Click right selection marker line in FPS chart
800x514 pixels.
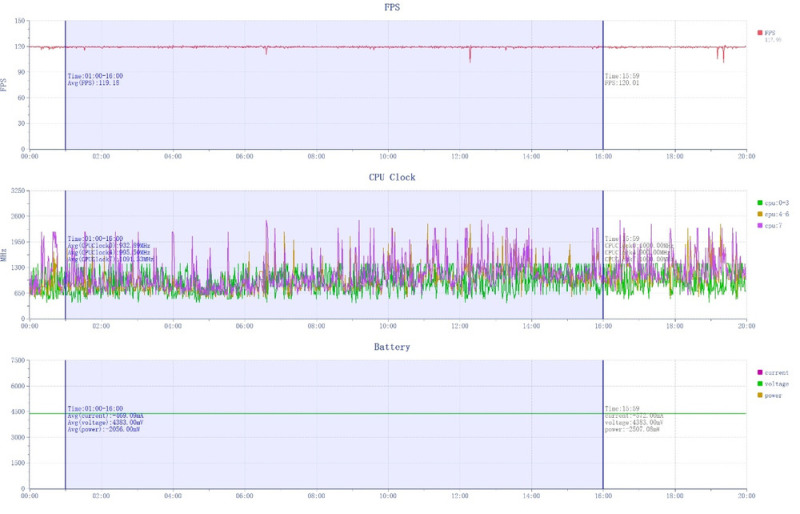[603, 100]
